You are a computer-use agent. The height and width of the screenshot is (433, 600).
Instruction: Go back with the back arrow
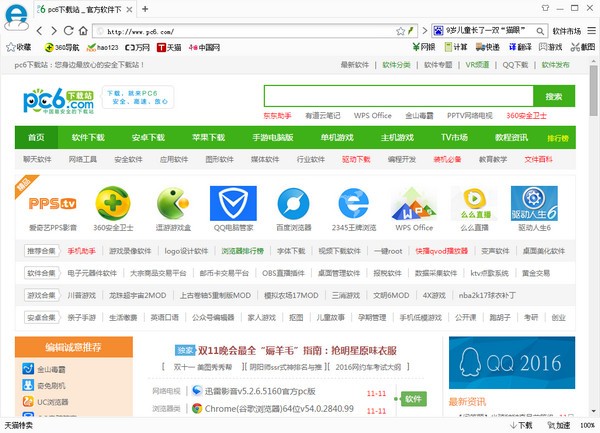40,31
